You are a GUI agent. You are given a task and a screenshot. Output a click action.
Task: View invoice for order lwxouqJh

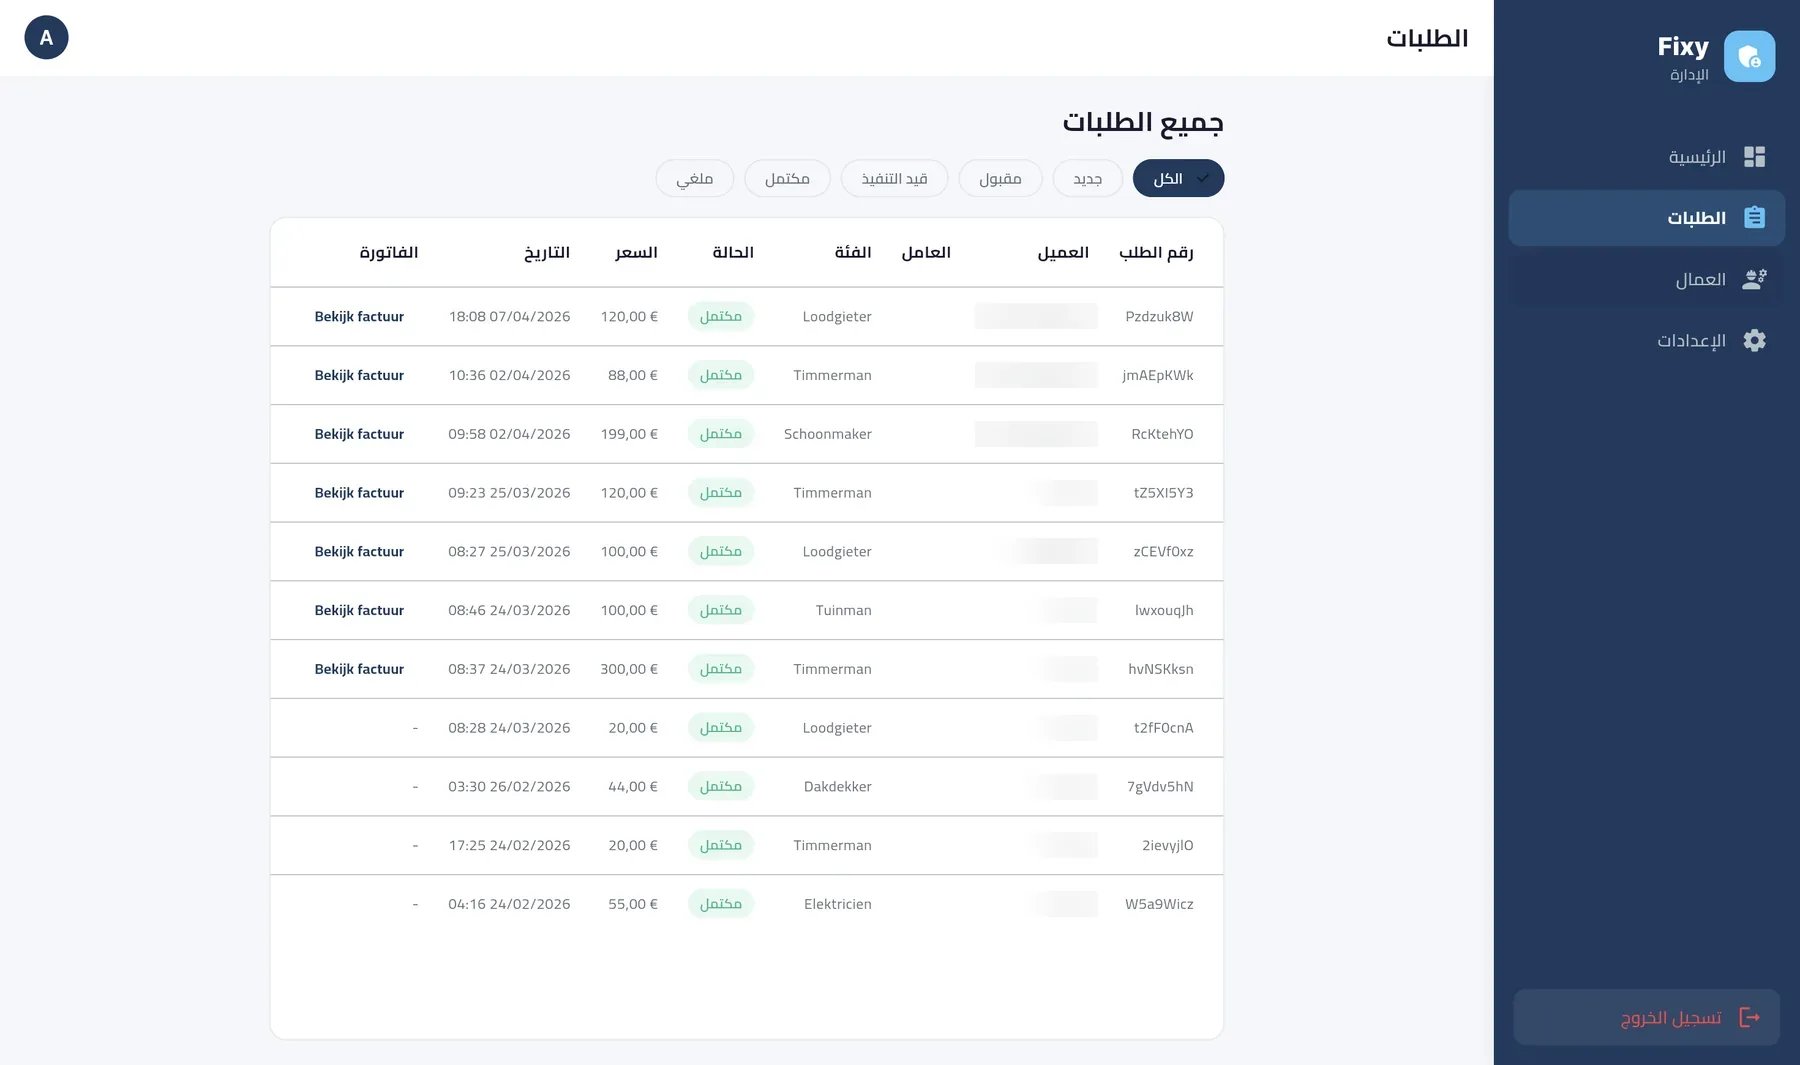click(x=359, y=610)
